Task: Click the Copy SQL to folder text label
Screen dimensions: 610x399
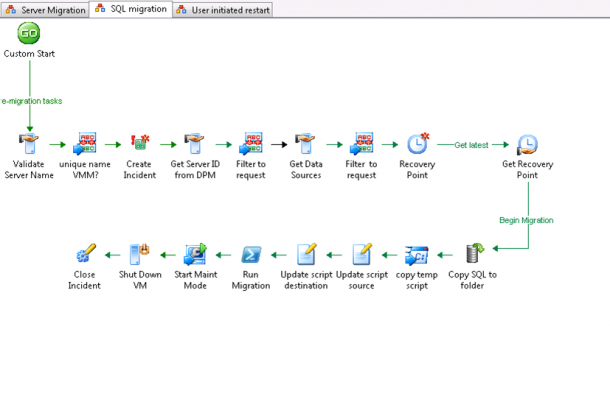Action: click(472, 280)
